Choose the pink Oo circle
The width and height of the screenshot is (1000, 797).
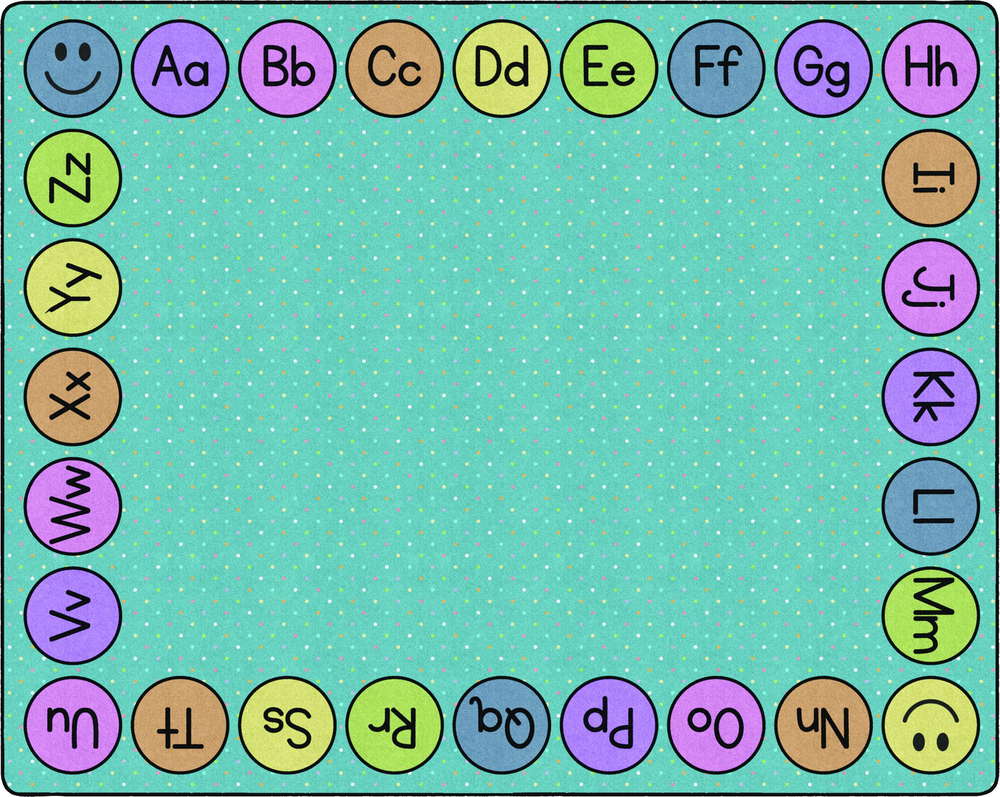pyautogui.click(x=716, y=724)
